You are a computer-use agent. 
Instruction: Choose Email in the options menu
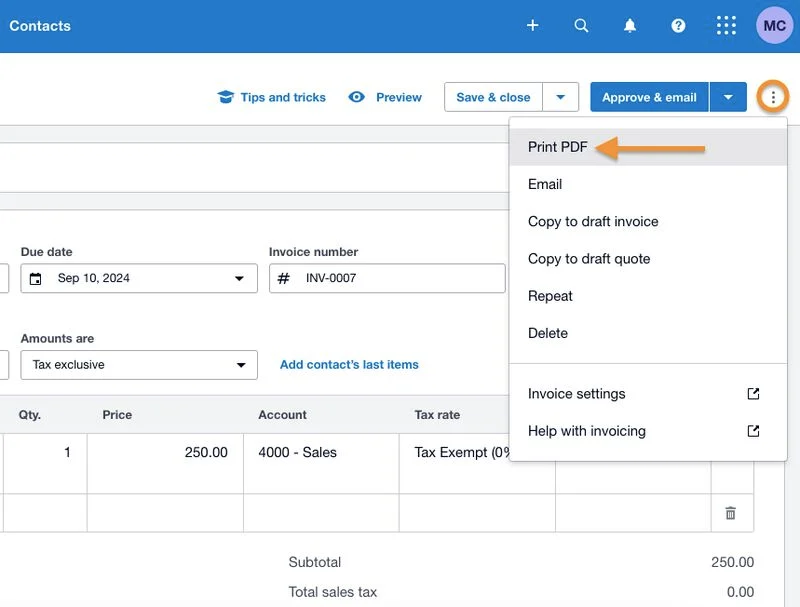[x=648, y=184]
